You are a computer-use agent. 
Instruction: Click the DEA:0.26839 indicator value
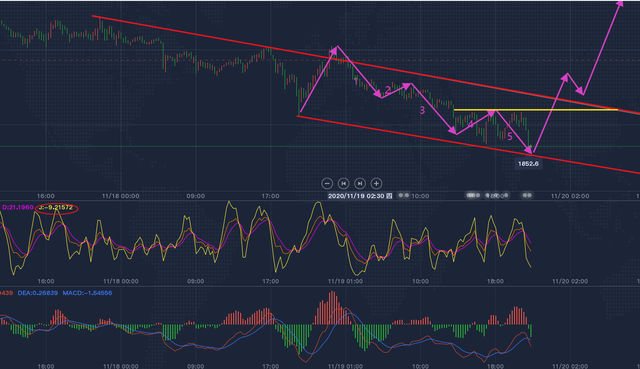[x=38, y=293]
